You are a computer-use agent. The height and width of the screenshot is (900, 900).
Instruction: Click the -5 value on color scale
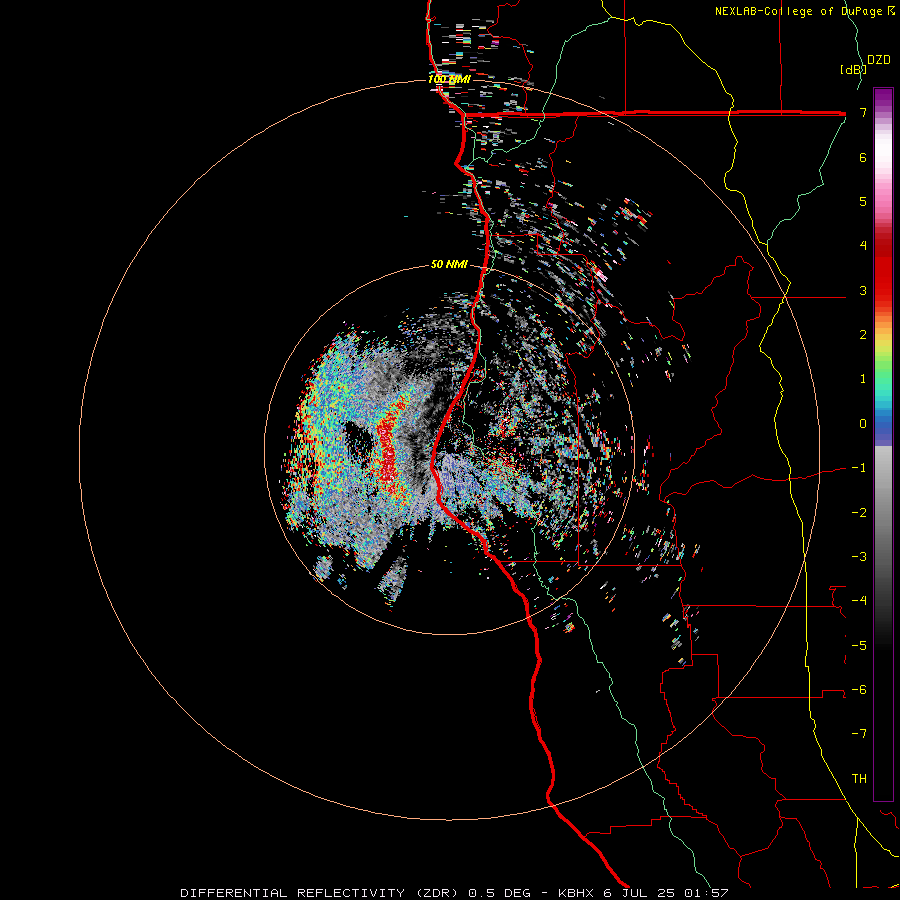click(859, 645)
